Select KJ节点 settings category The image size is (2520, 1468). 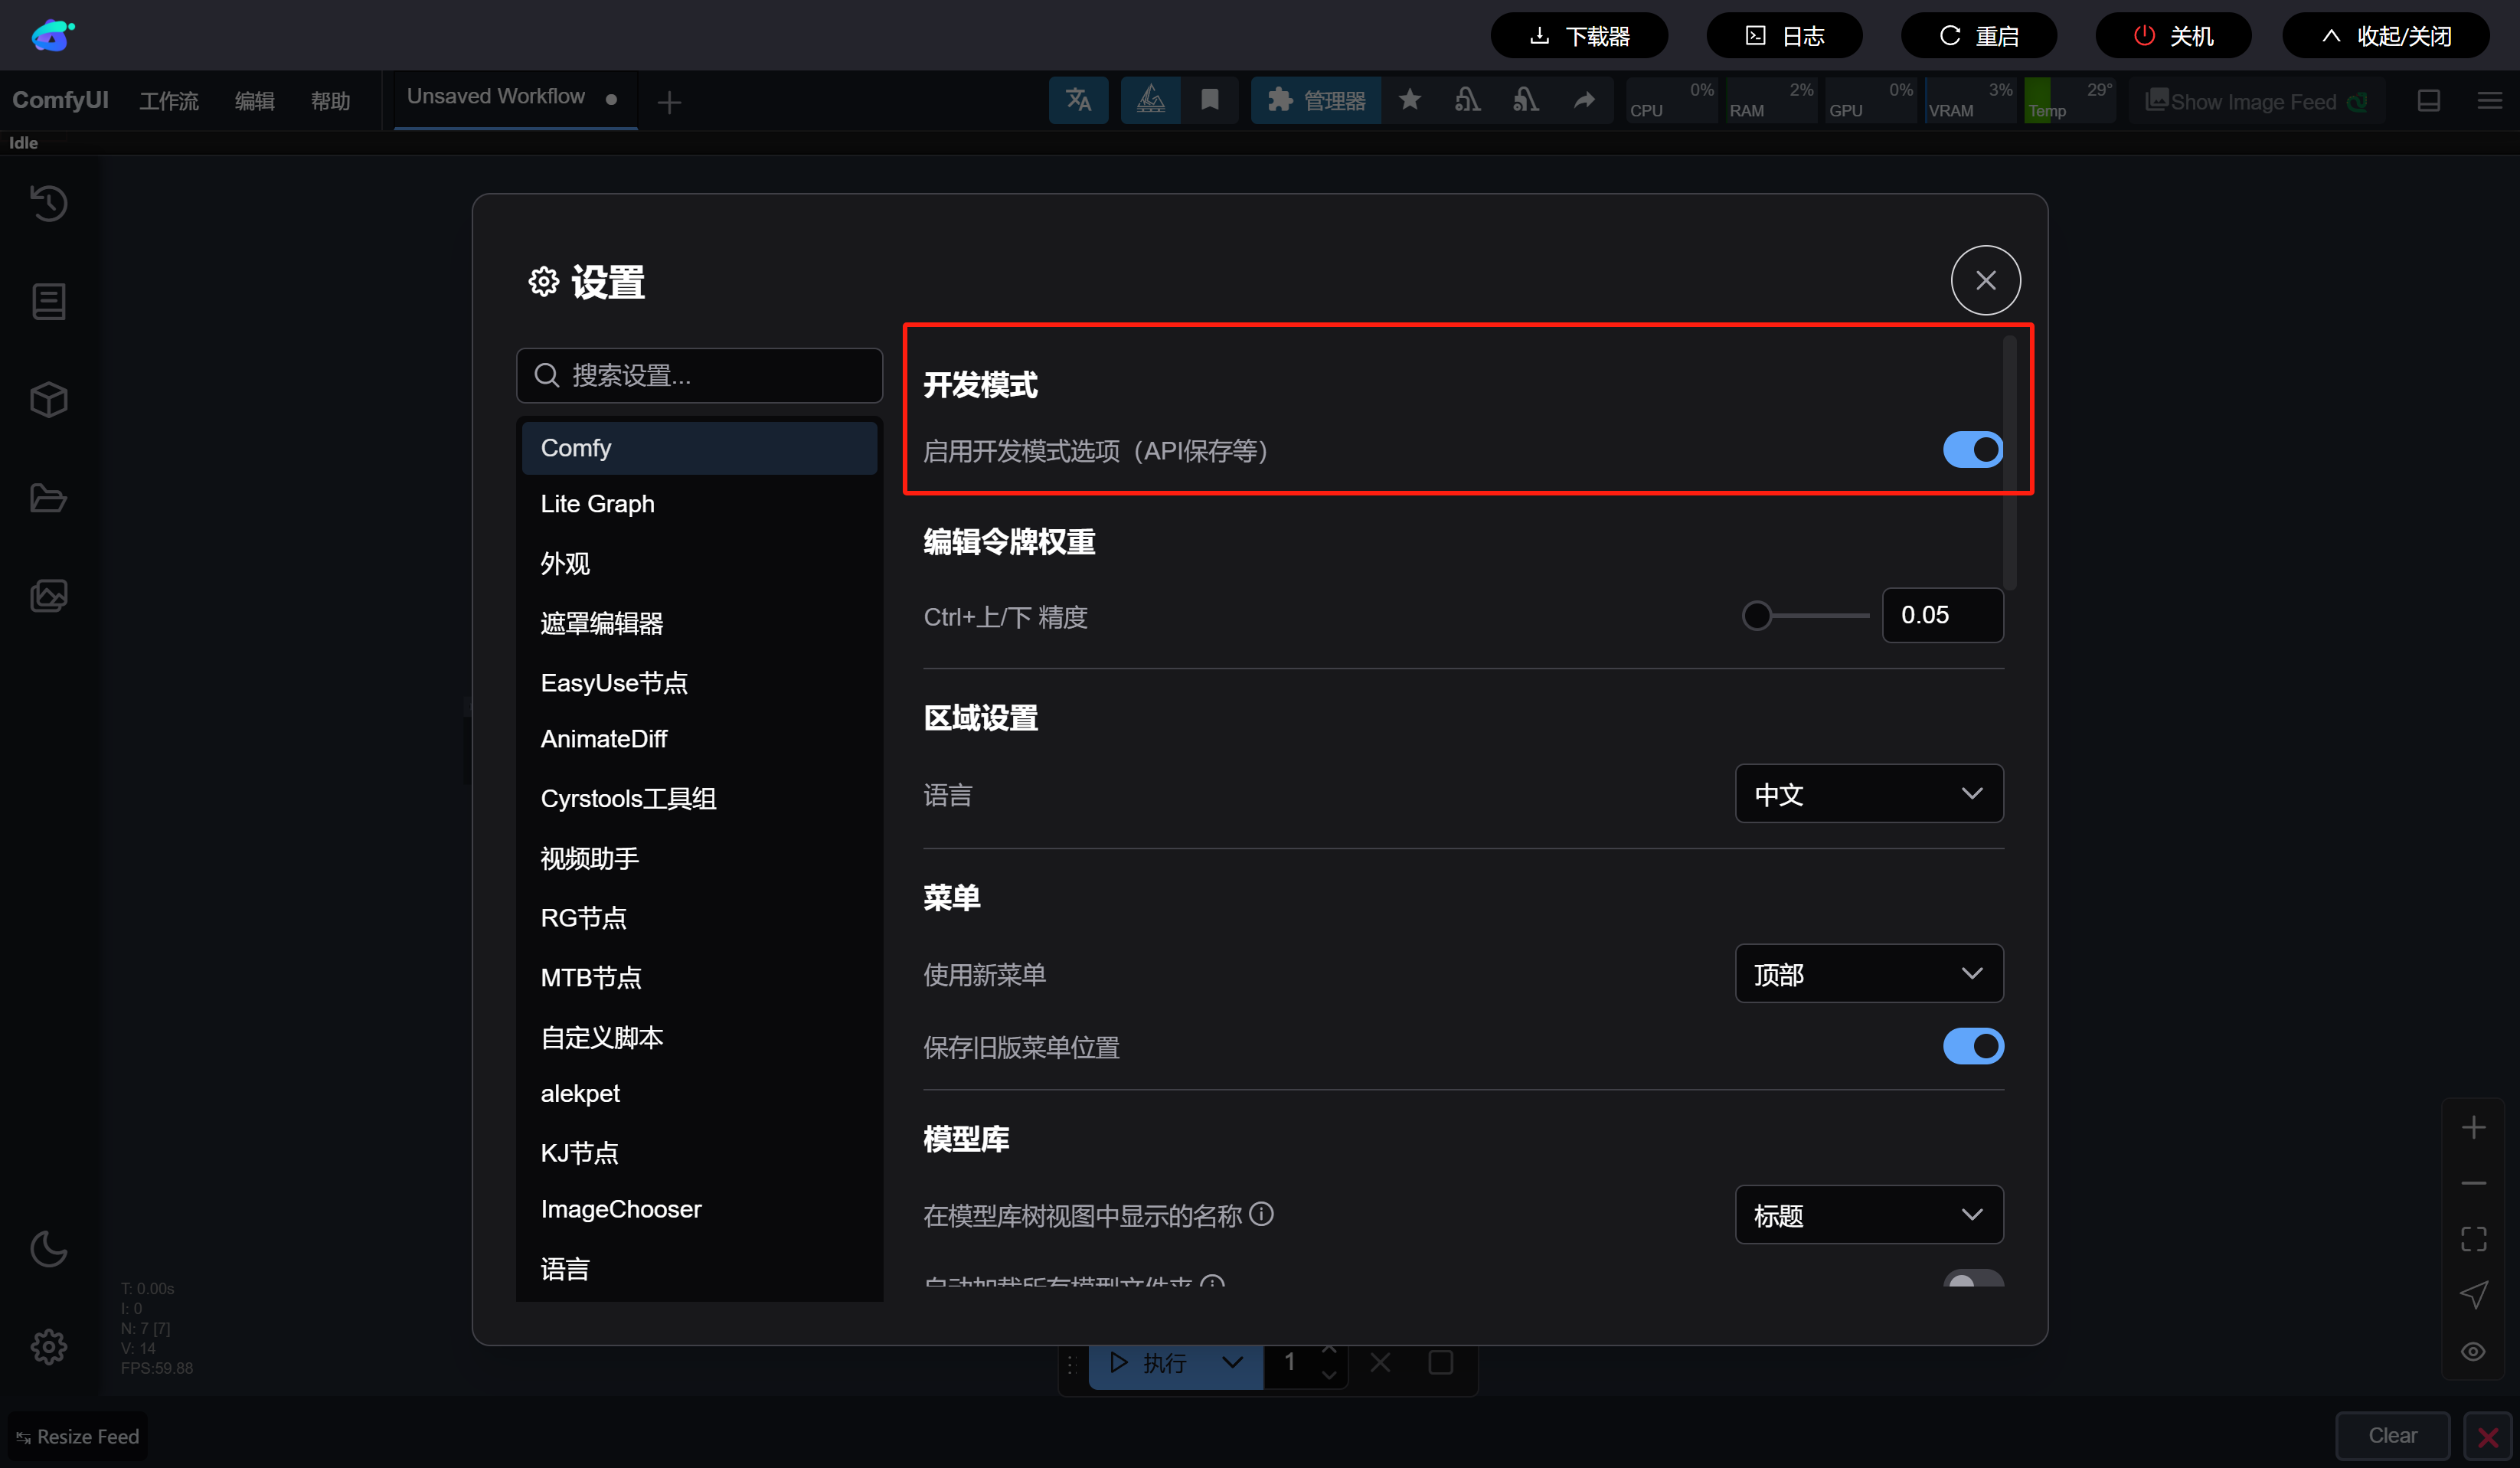pos(699,1153)
